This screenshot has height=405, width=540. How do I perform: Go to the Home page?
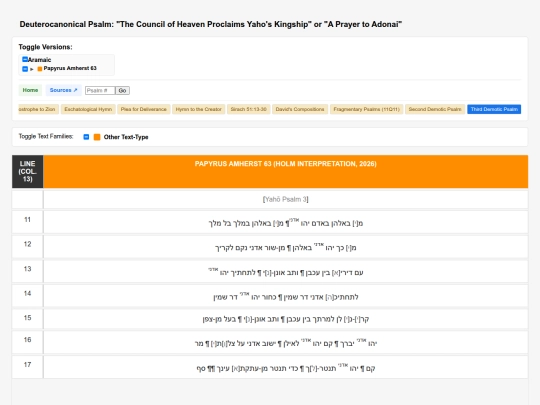tap(30, 90)
